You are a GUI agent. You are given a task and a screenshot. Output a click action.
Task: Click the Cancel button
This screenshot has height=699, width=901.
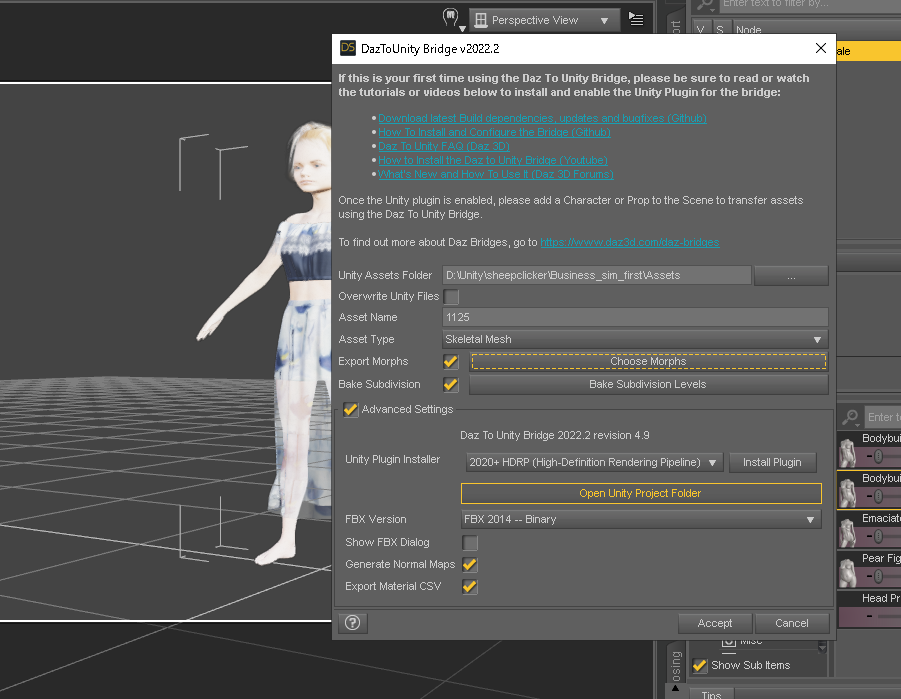(791, 623)
